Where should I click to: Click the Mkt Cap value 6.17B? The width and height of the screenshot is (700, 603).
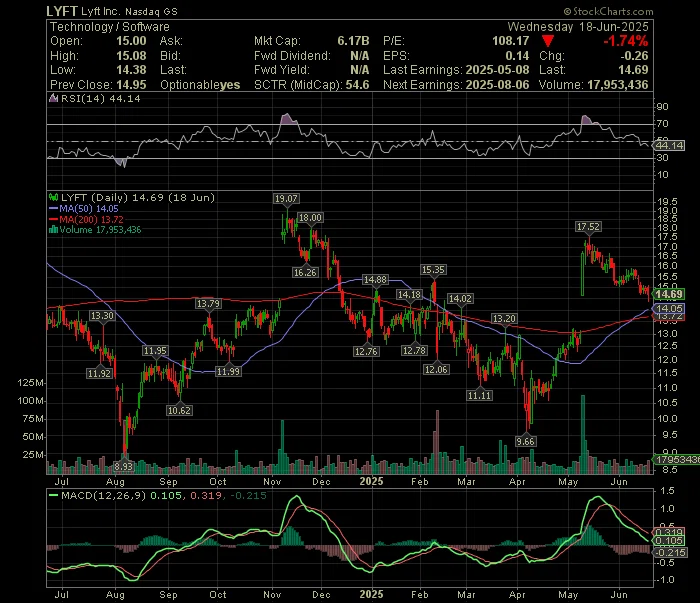click(x=353, y=41)
